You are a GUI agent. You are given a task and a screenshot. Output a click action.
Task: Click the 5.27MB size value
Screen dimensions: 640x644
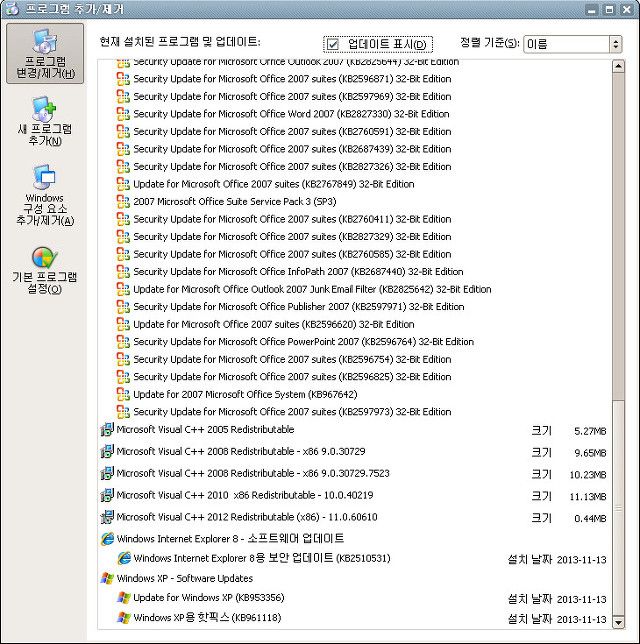click(590, 431)
